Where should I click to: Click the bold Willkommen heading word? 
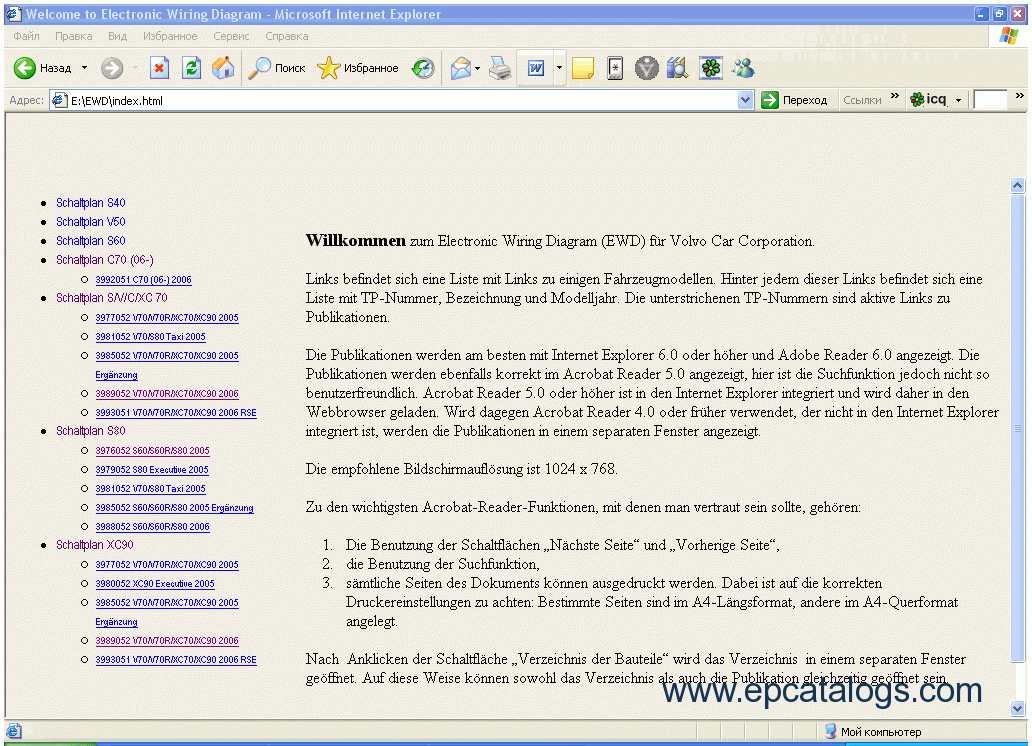[355, 240]
